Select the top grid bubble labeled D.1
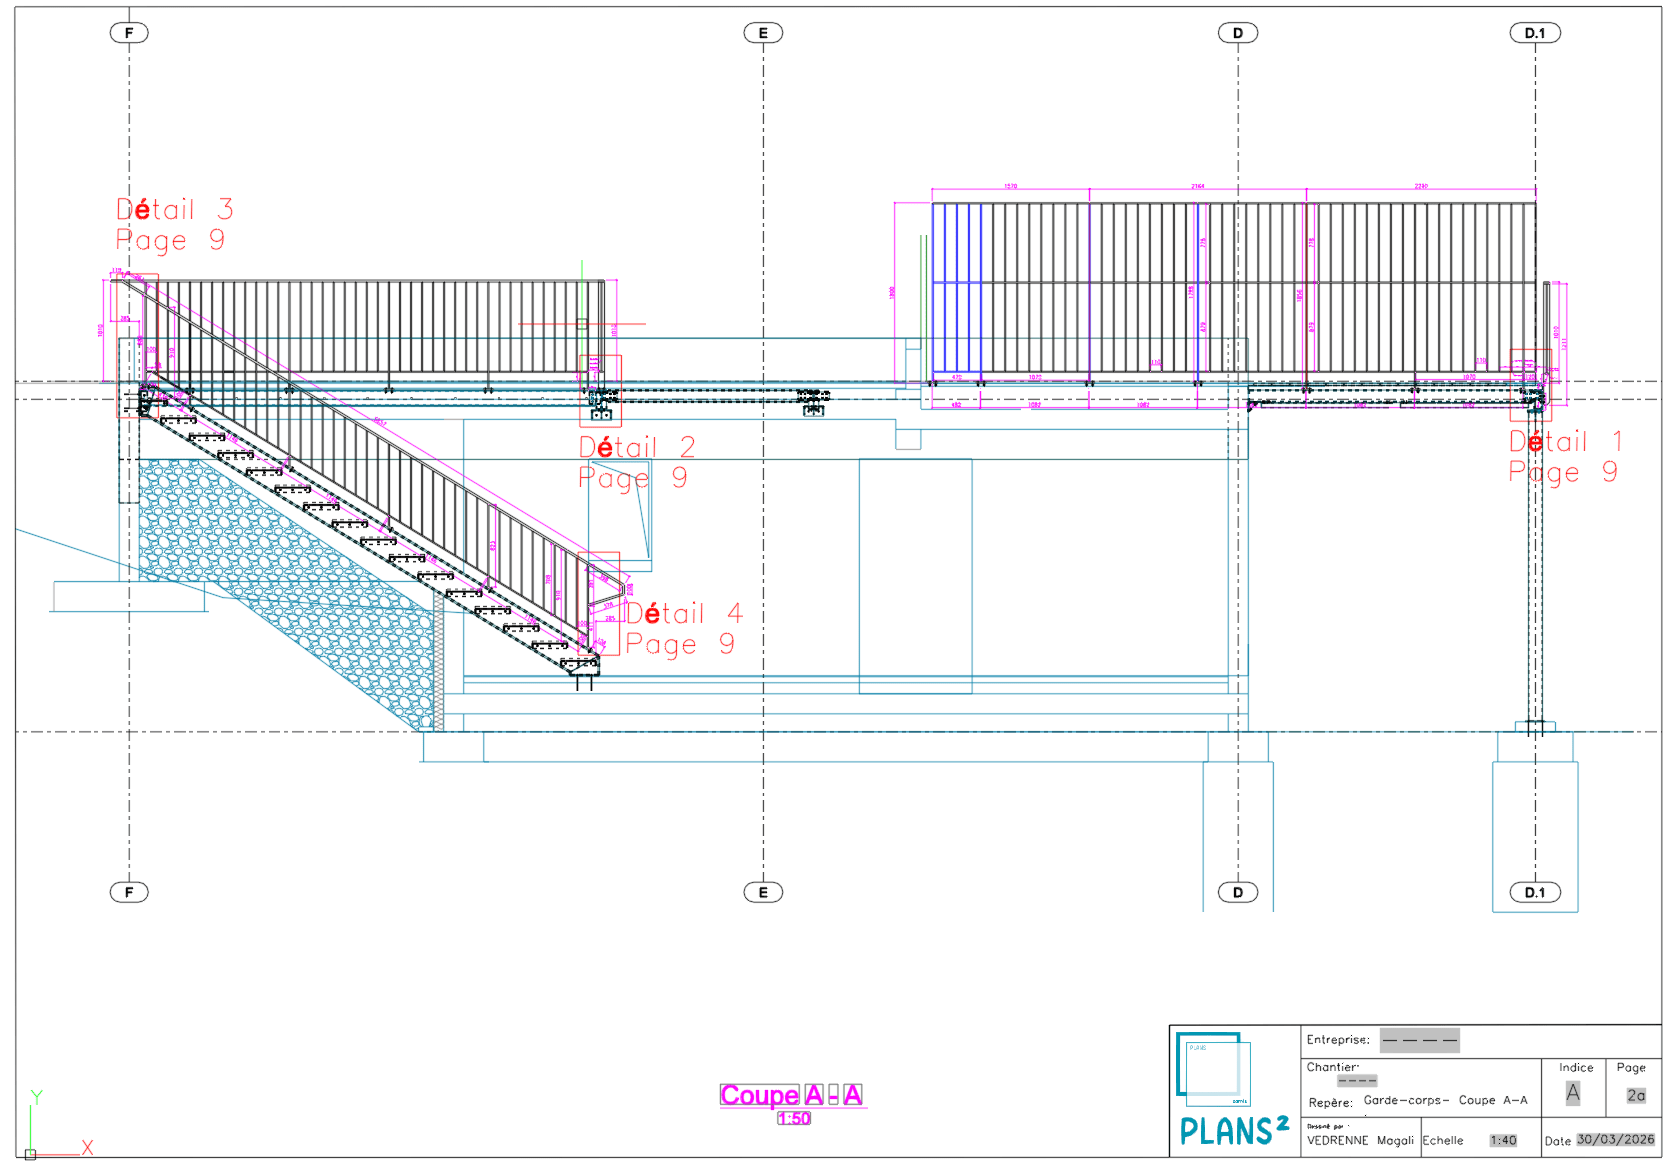The height and width of the screenshot is (1165, 1673). tap(1535, 33)
